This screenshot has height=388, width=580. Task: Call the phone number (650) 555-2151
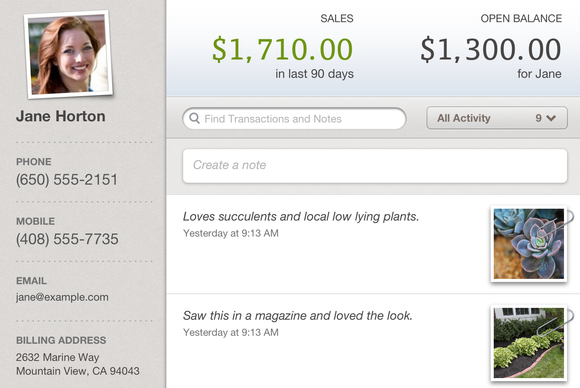pos(67,180)
